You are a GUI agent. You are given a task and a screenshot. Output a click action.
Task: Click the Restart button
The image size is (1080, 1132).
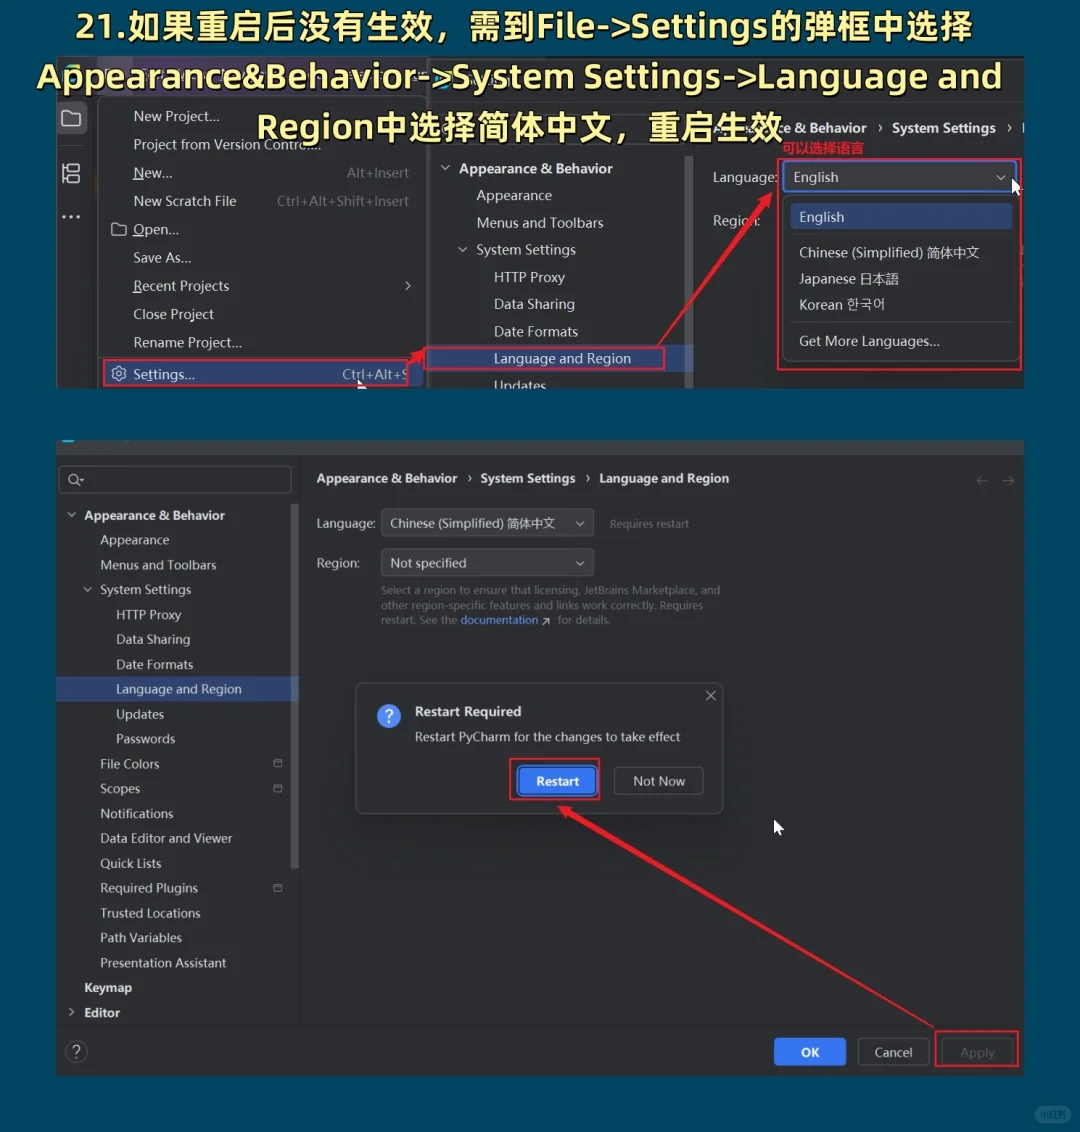pyautogui.click(x=557, y=780)
